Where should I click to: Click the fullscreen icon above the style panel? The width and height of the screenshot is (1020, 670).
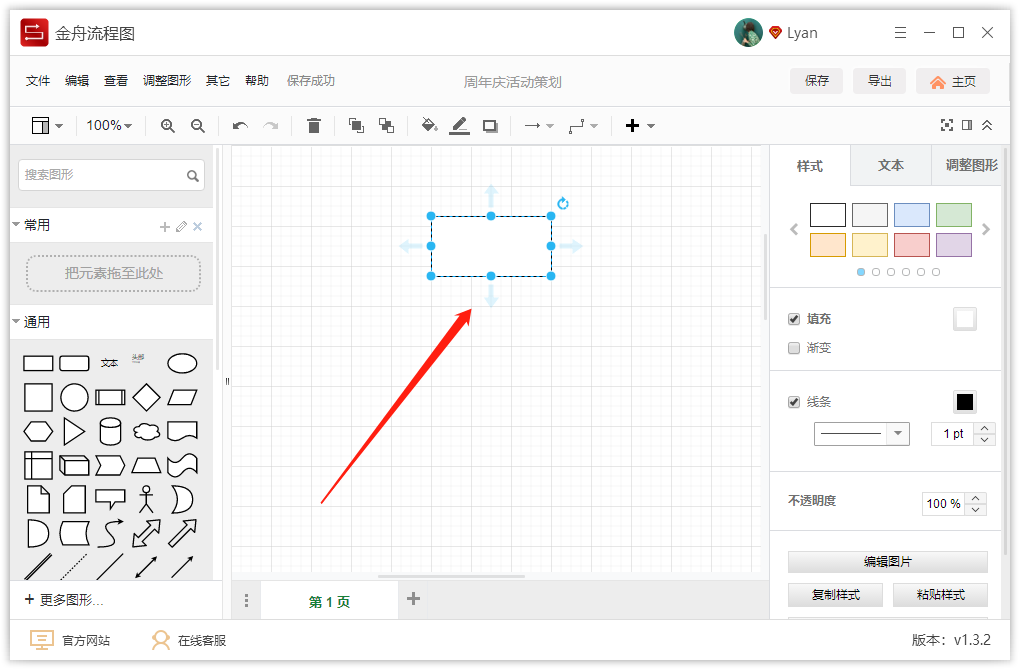click(x=947, y=125)
